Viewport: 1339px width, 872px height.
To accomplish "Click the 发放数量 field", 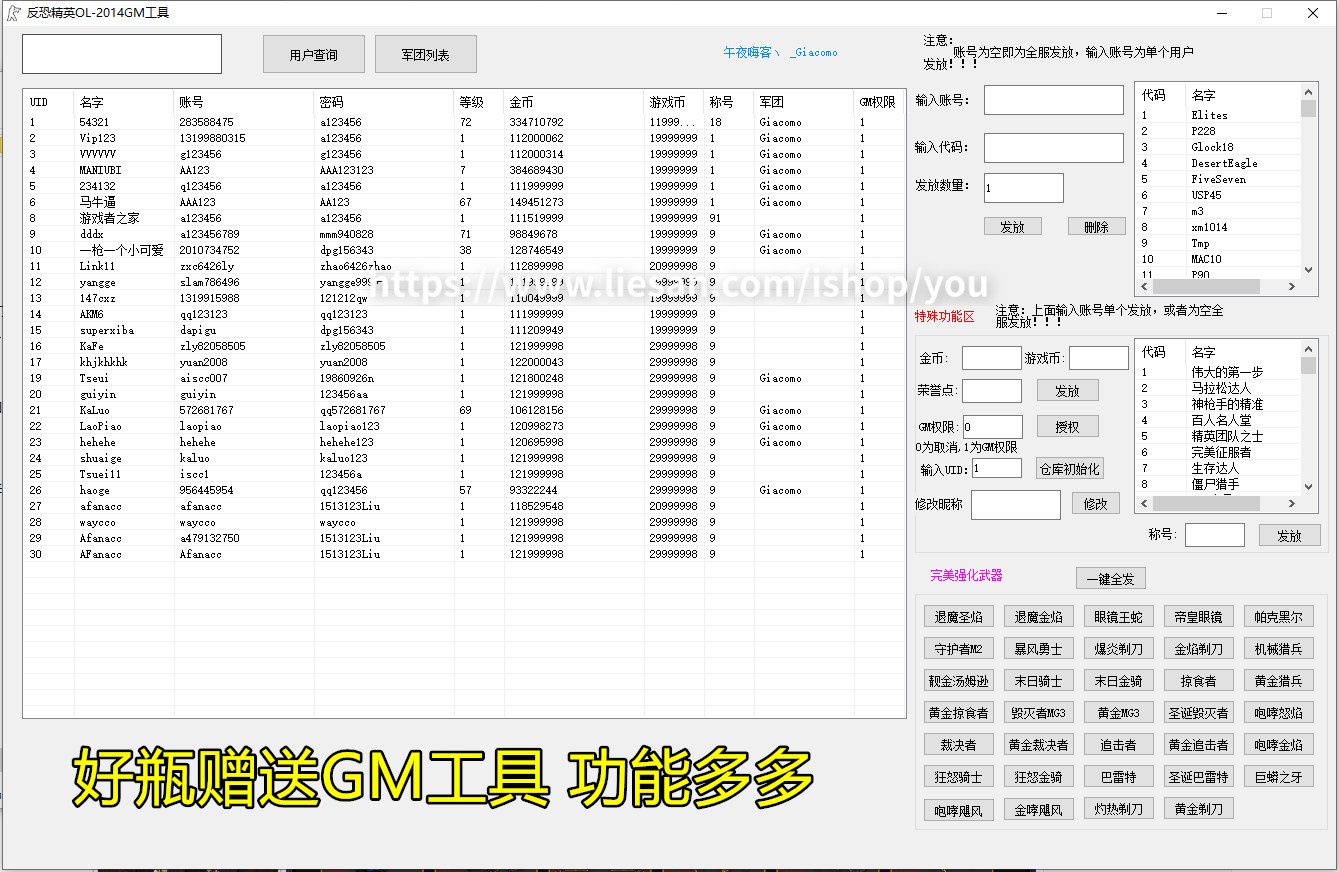I will pyautogui.click(x=1023, y=188).
